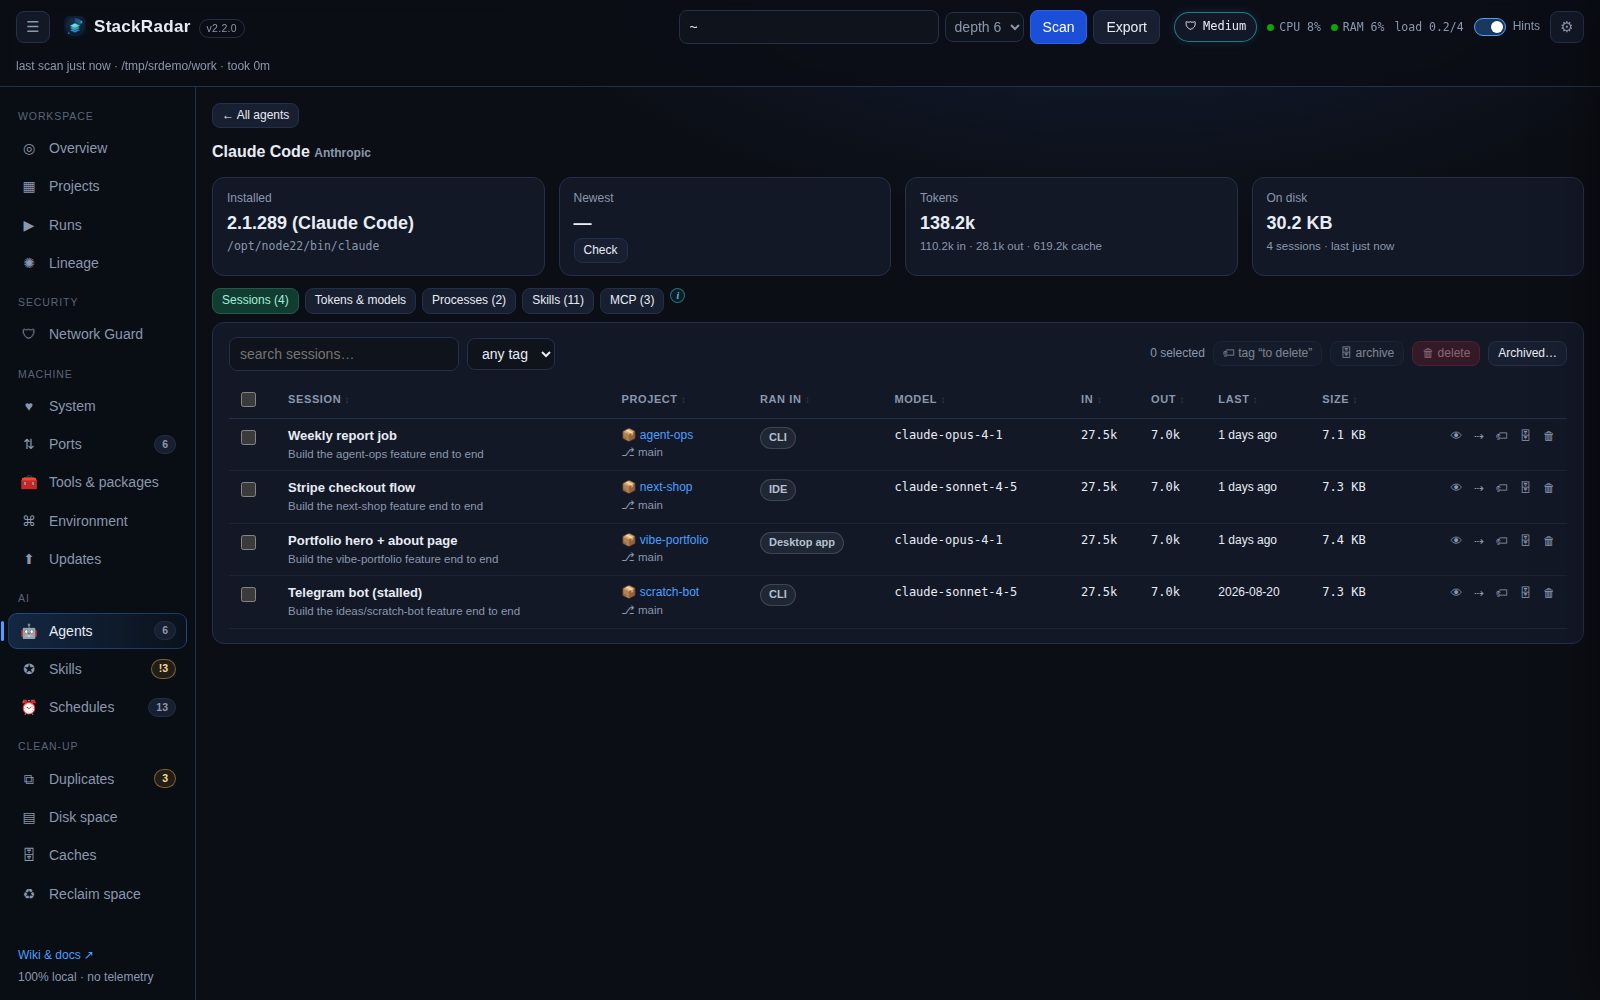Click the path input field showing ~
Viewport: 1600px width, 1000px height.
808,27
